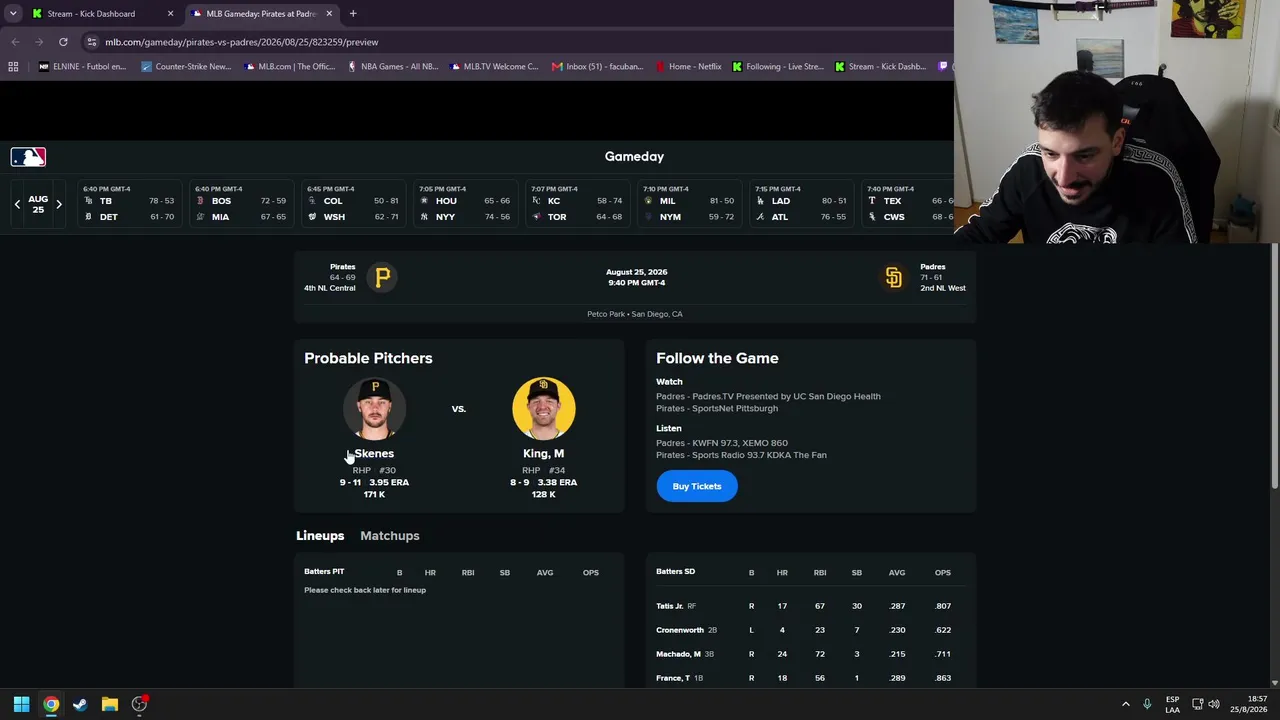Close the MLB Gameday tab
The height and width of the screenshot is (720, 1280).
pos(329,14)
